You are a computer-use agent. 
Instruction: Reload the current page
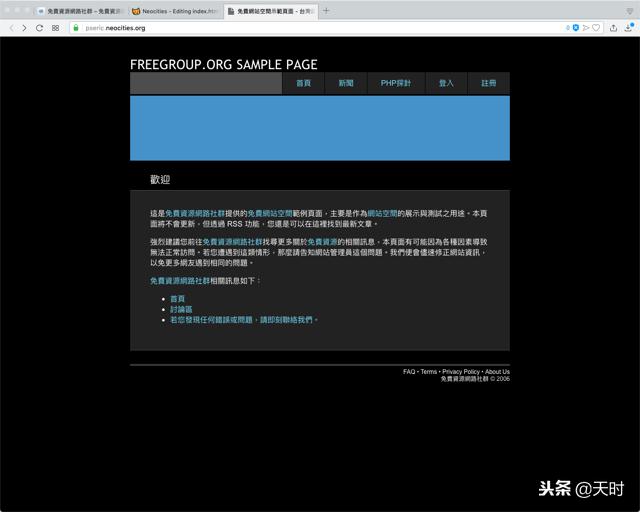[40, 28]
